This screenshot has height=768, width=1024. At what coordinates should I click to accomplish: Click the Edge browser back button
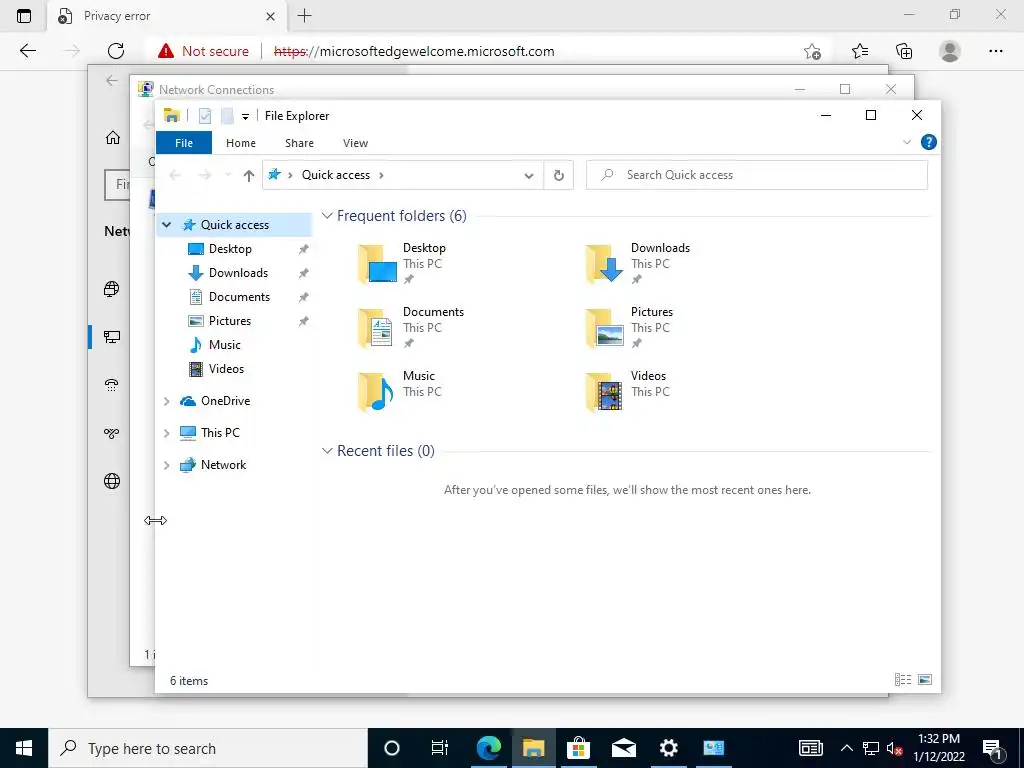point(27,51)
